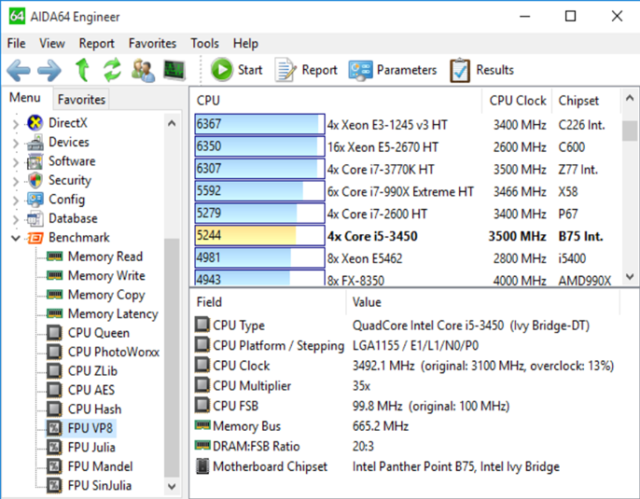
Task: Expand the DirectX tree node
Action: coord(16,123)
